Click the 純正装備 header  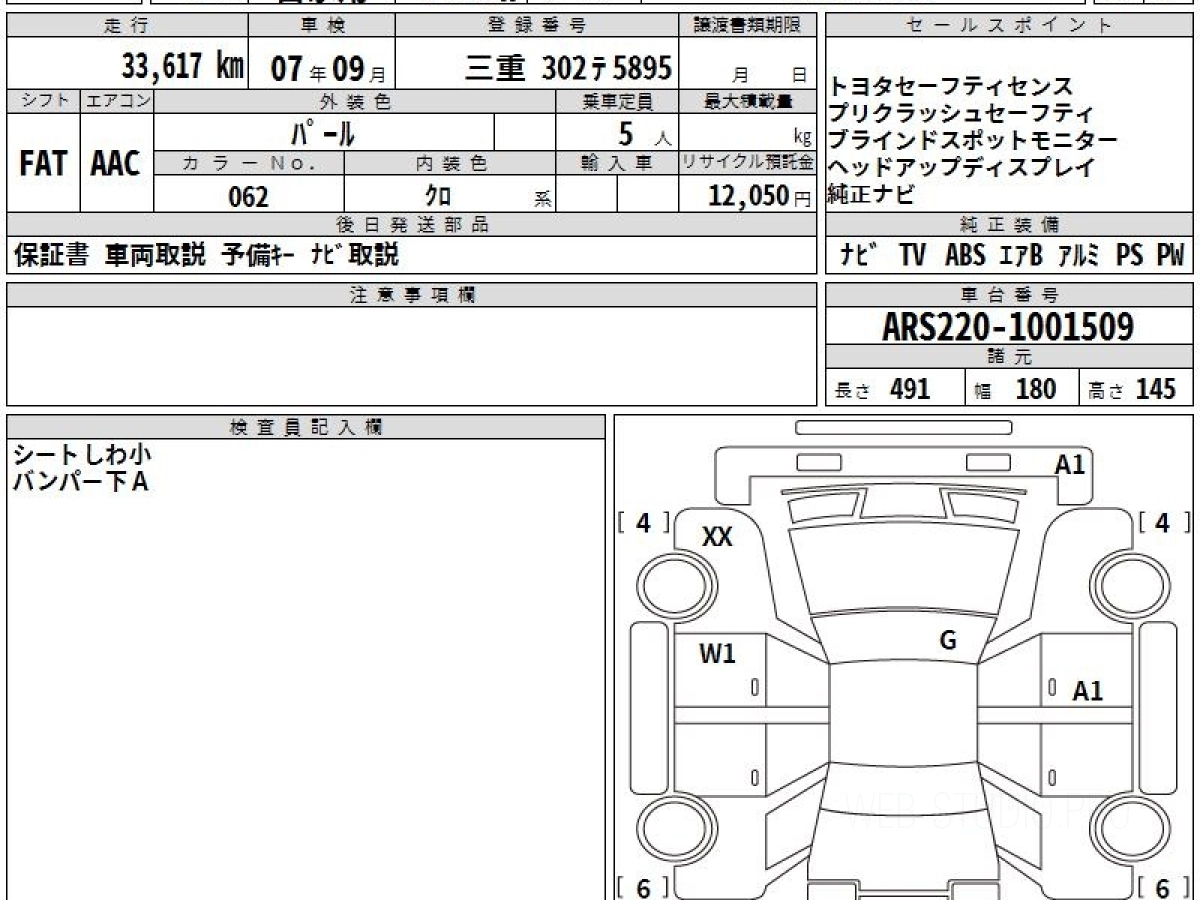1009,225
